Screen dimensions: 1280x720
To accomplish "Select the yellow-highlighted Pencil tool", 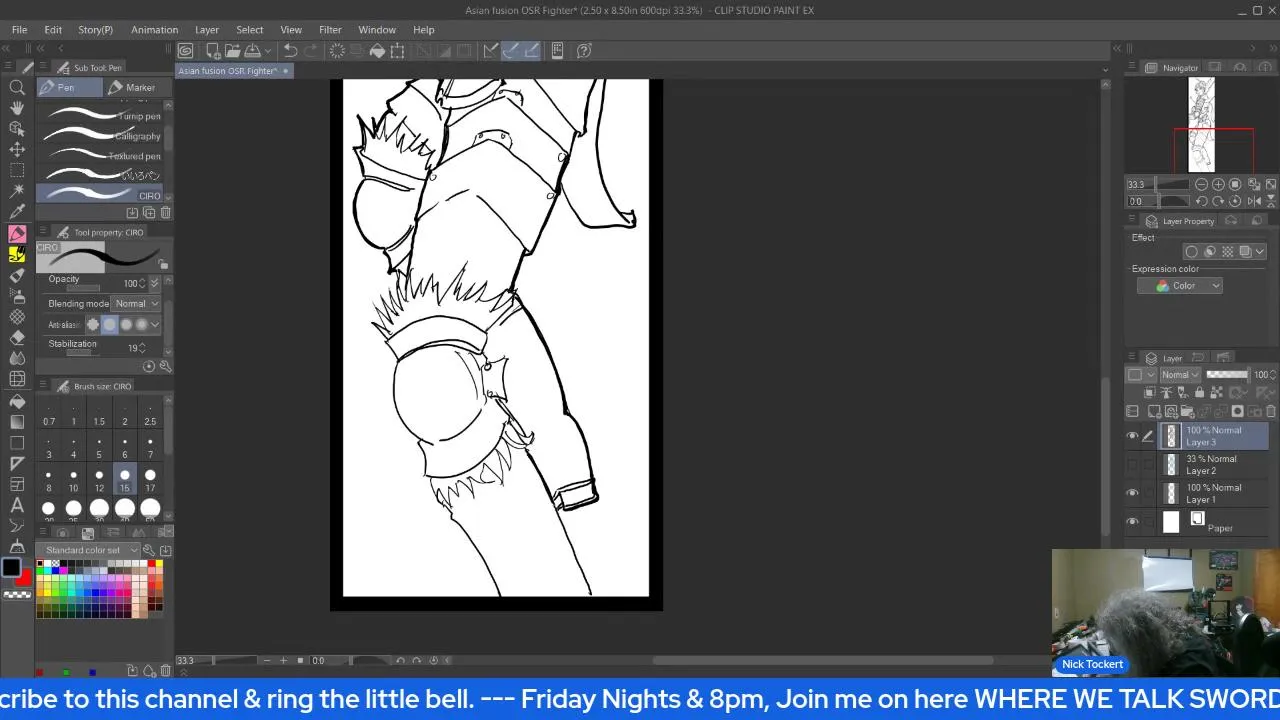I will pos(17,254).
